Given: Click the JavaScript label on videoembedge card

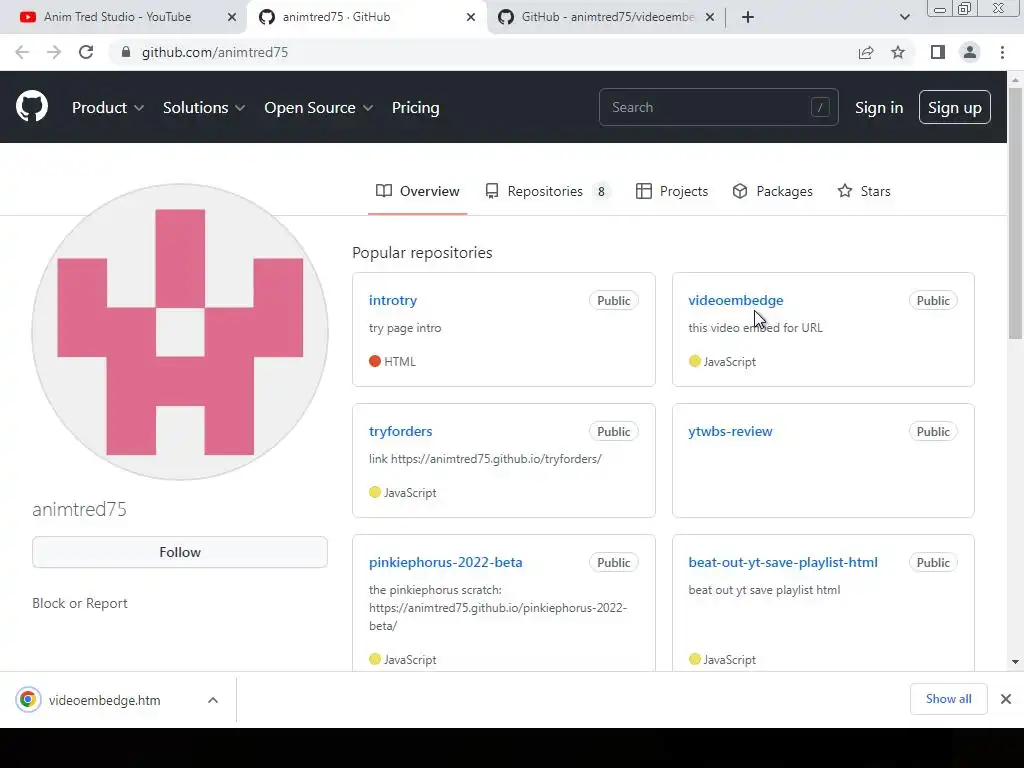Looking at the screenshot, I should pyautogui.click(x=729, y=362).
